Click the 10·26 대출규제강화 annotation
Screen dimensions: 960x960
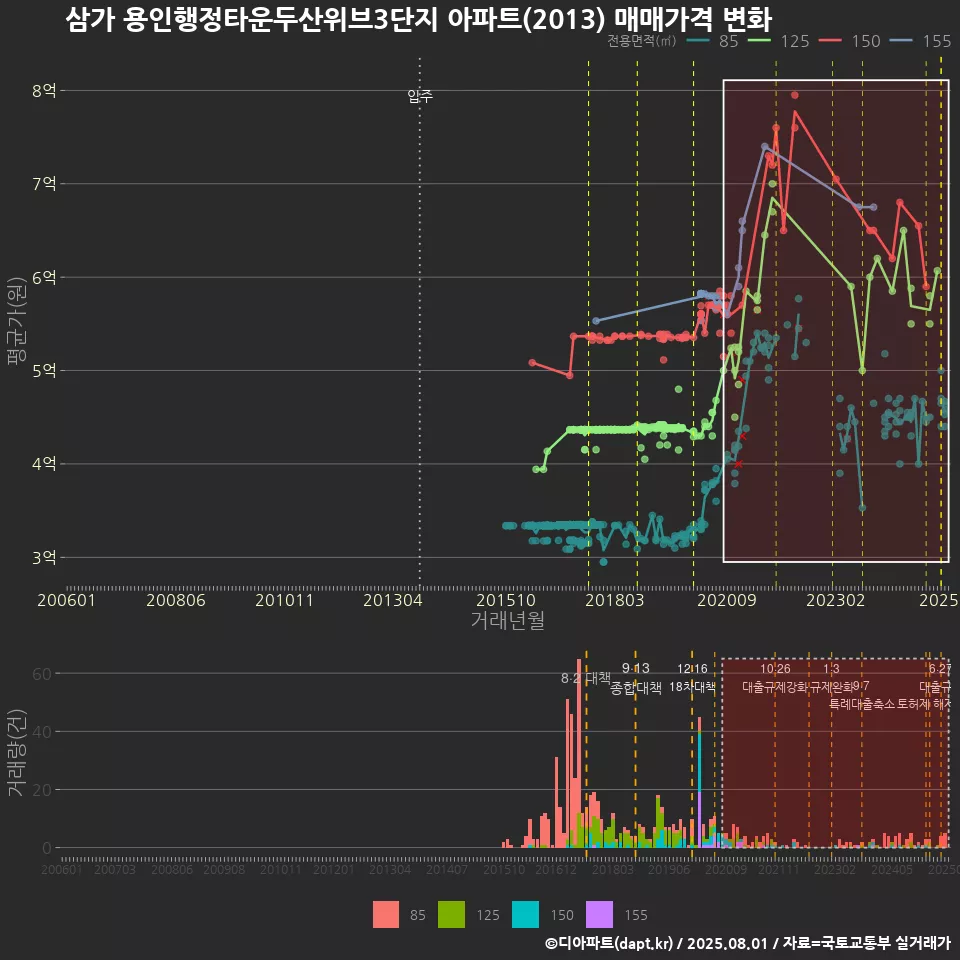pyautogui.click(x=775, y=677)
